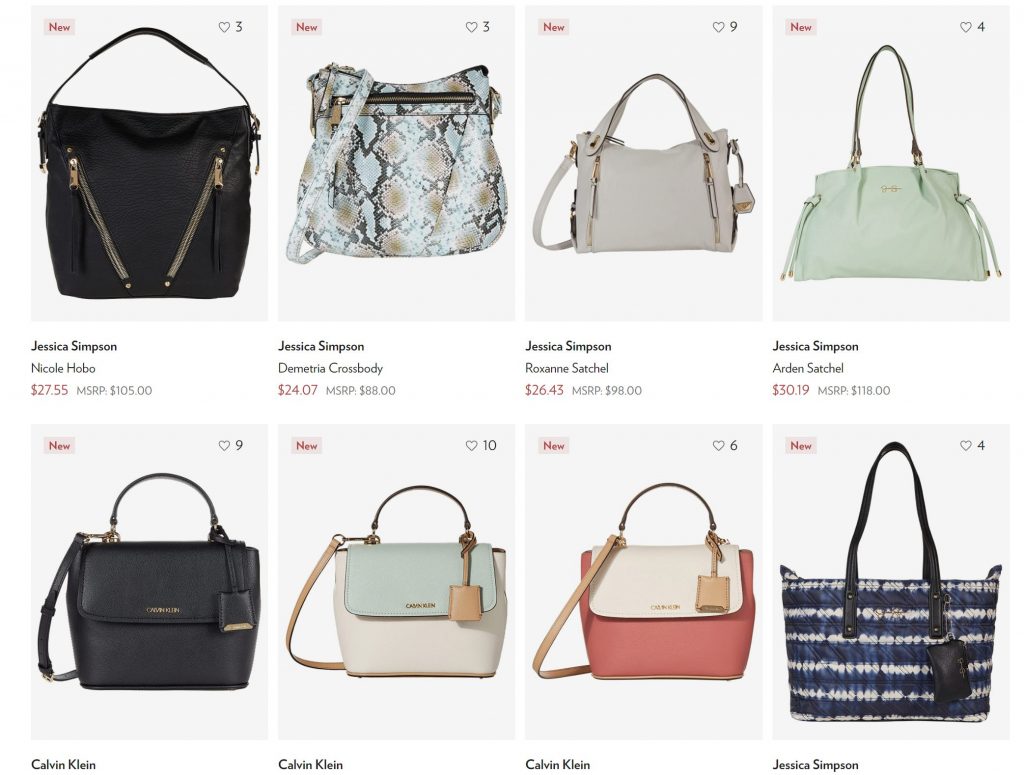Screen dimensions: 1024x775
Task: Open Demetria Crossbody product name link
Action: coord(330,368)
